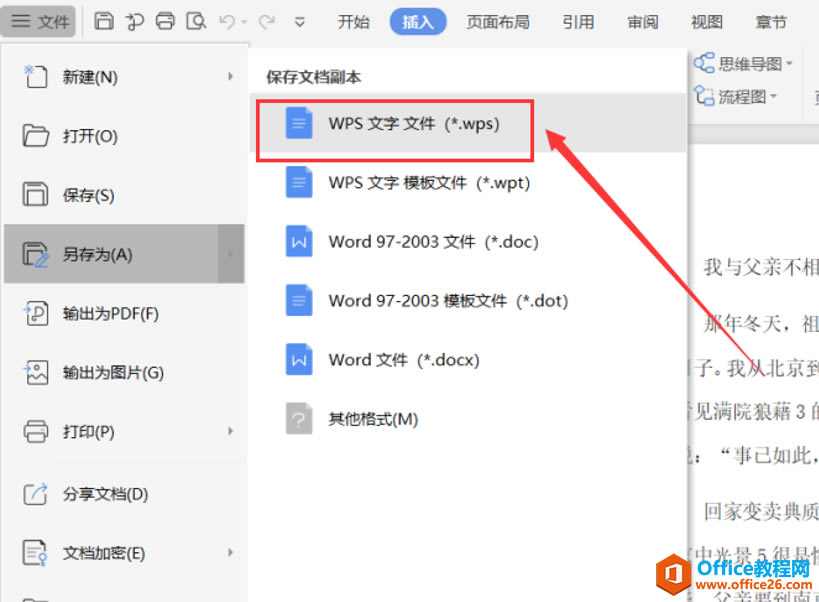Click the Redo arrow icon
This screenshot has width=819, height=602.
pos(267,21)
